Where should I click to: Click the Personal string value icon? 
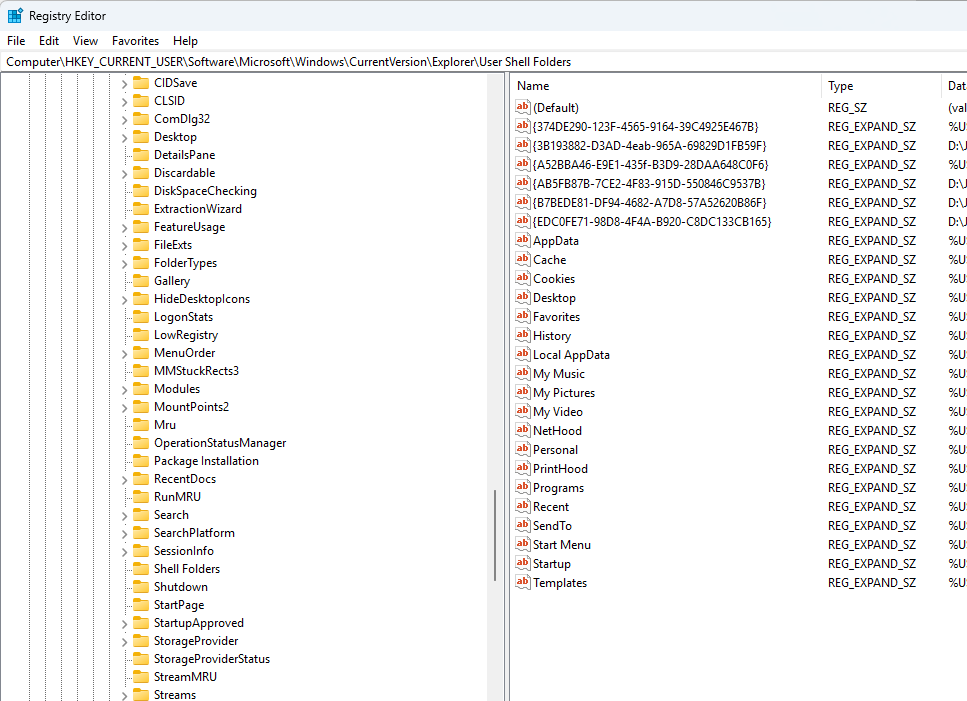pyautogui.click(x=522, y=449)
